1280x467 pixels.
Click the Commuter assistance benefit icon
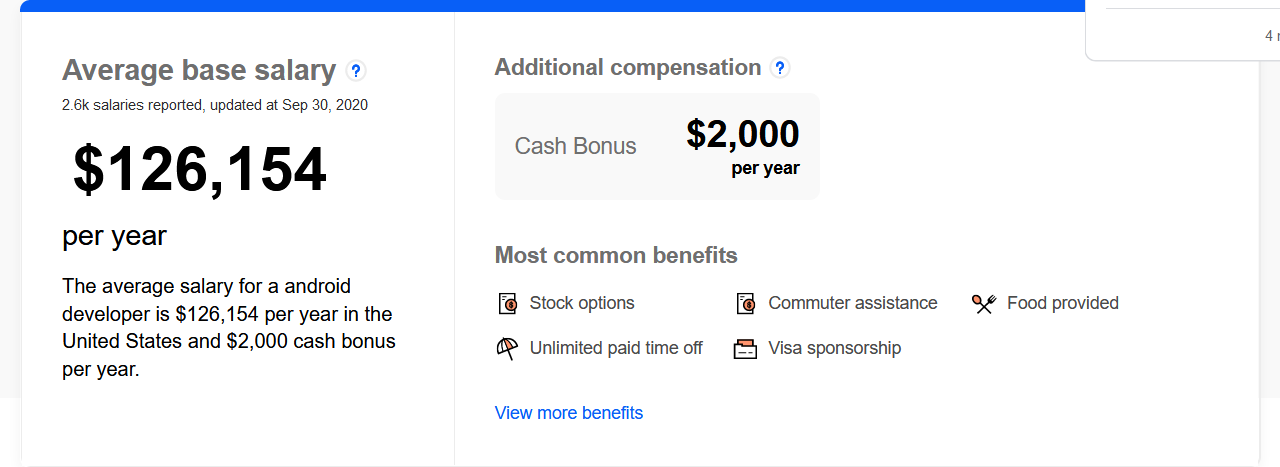click(746, 304)
